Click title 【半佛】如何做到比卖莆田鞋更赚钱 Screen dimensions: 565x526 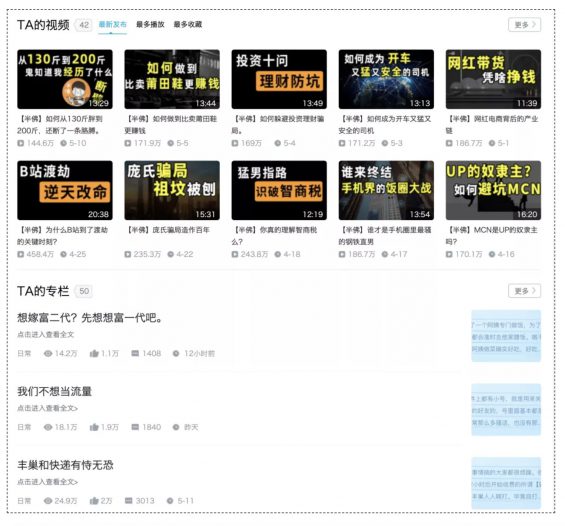tap(171, 125)
